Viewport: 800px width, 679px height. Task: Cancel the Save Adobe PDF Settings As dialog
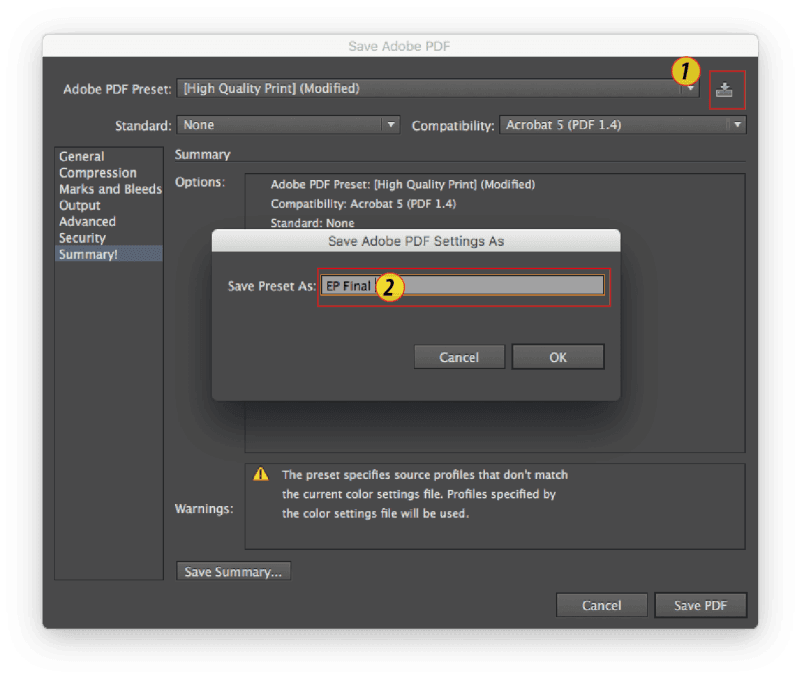[459, 357]
